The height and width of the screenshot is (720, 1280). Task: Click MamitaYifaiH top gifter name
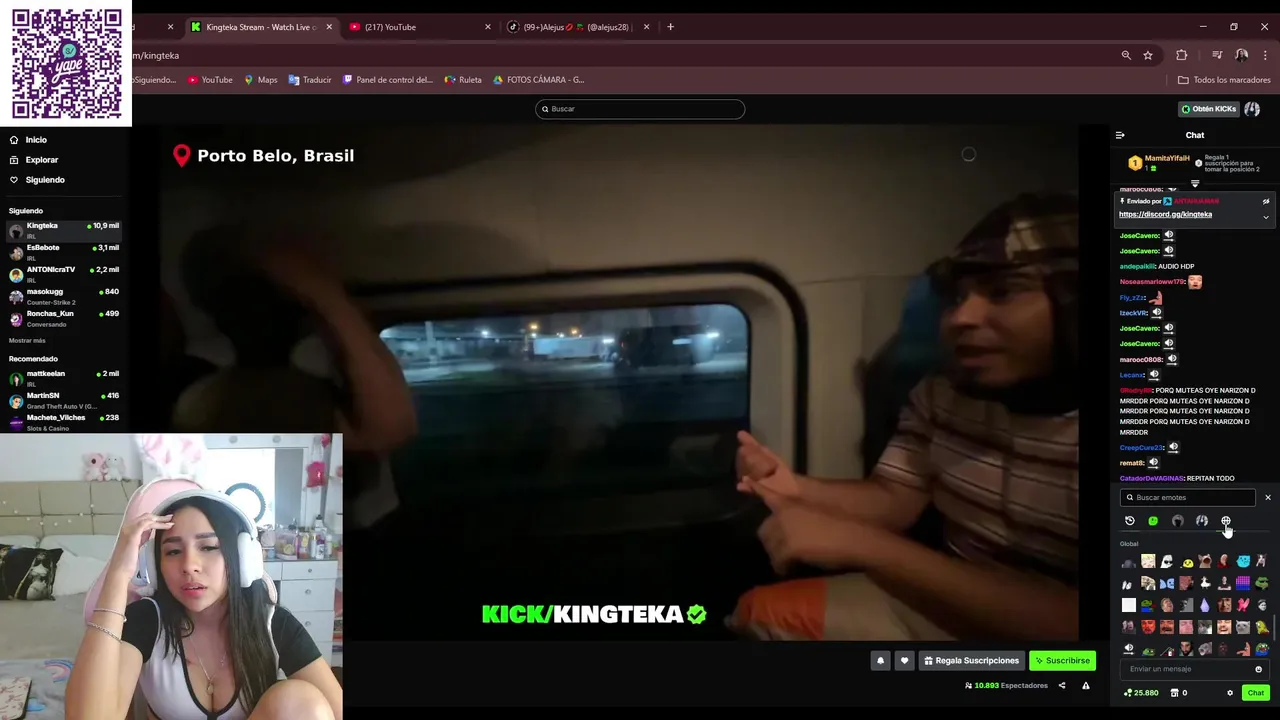[x=1167, y=158]
